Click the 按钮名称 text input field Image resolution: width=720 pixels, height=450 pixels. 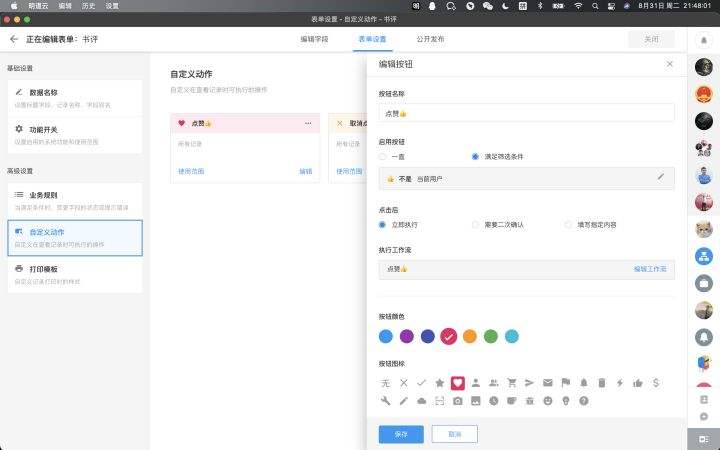(x=526, y=113)
